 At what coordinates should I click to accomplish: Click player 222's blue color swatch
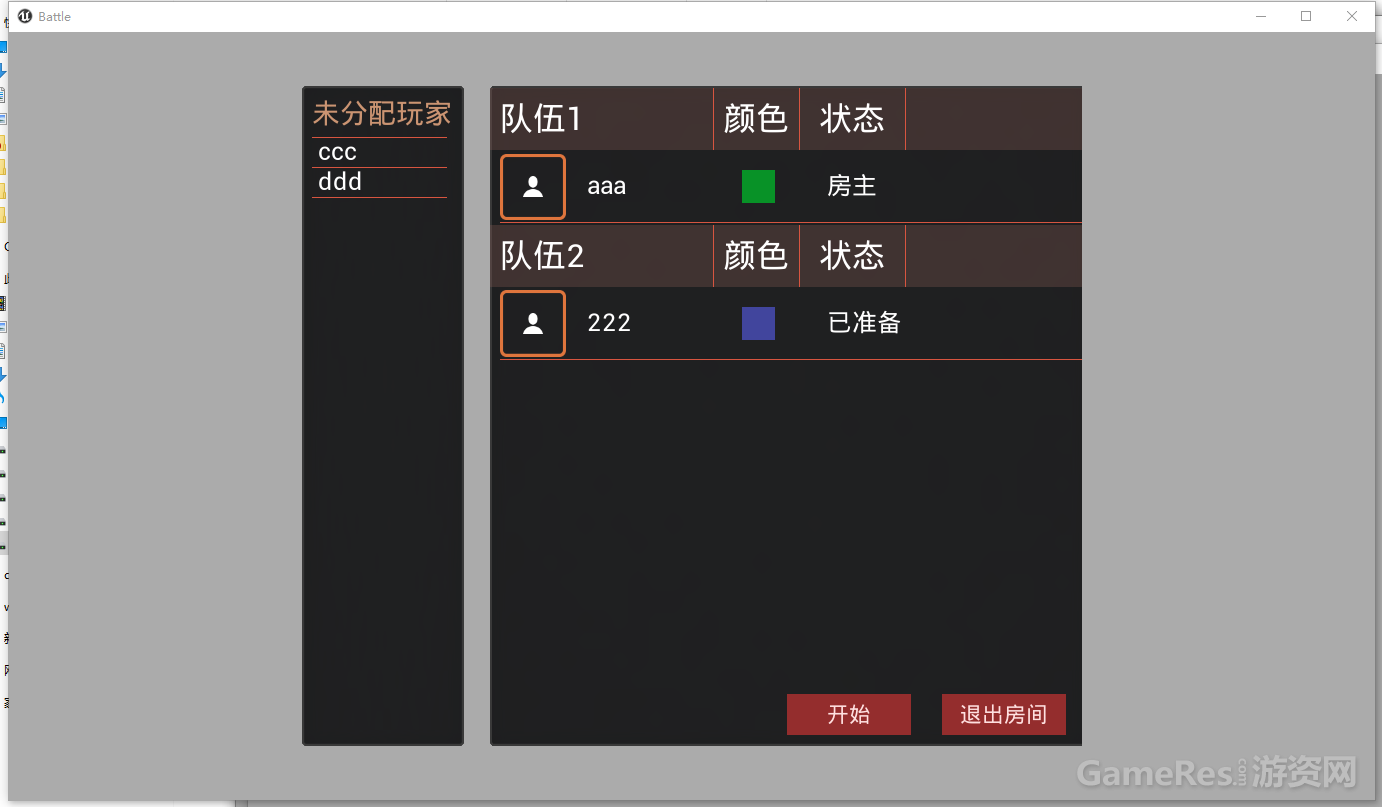pos(757,323)
